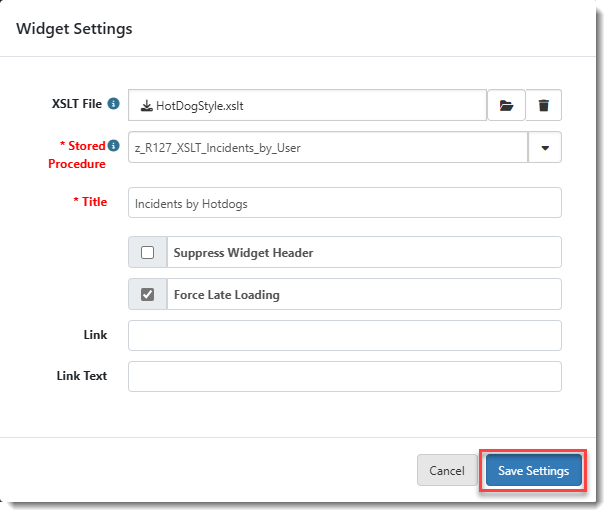Screen dimensions: 611x517
Task: Click the Force Late Loading label text
Action: pos(226,295)
